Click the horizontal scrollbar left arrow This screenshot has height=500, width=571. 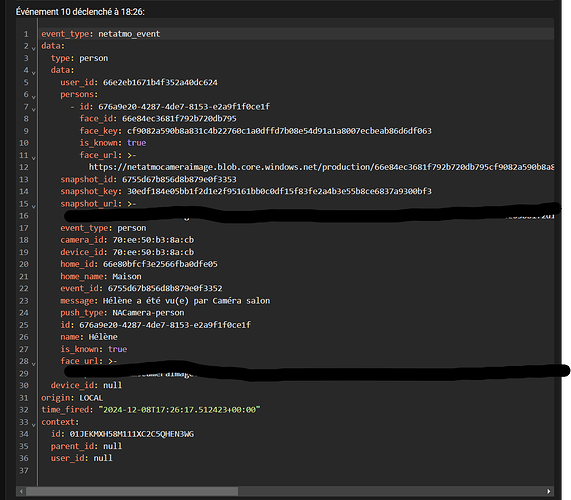pos(21,491)
